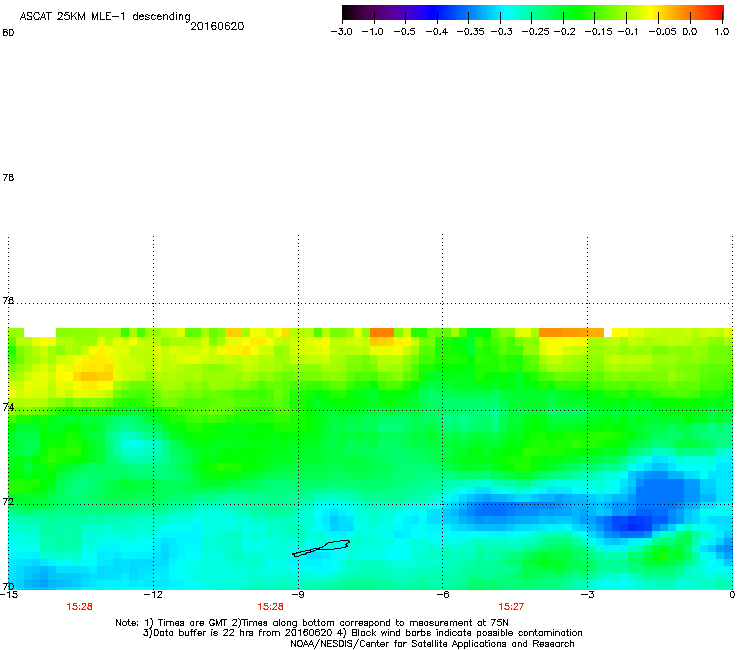Click the "NOAA/NESDIS/Center for Satellite Applications" credit line

coord(432,644)
